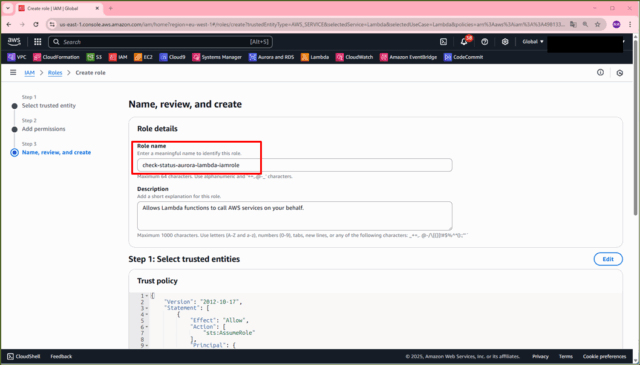640x365 pixels.
Task: Toggle the hamburger side navigation menu
Action: [13, 72]
